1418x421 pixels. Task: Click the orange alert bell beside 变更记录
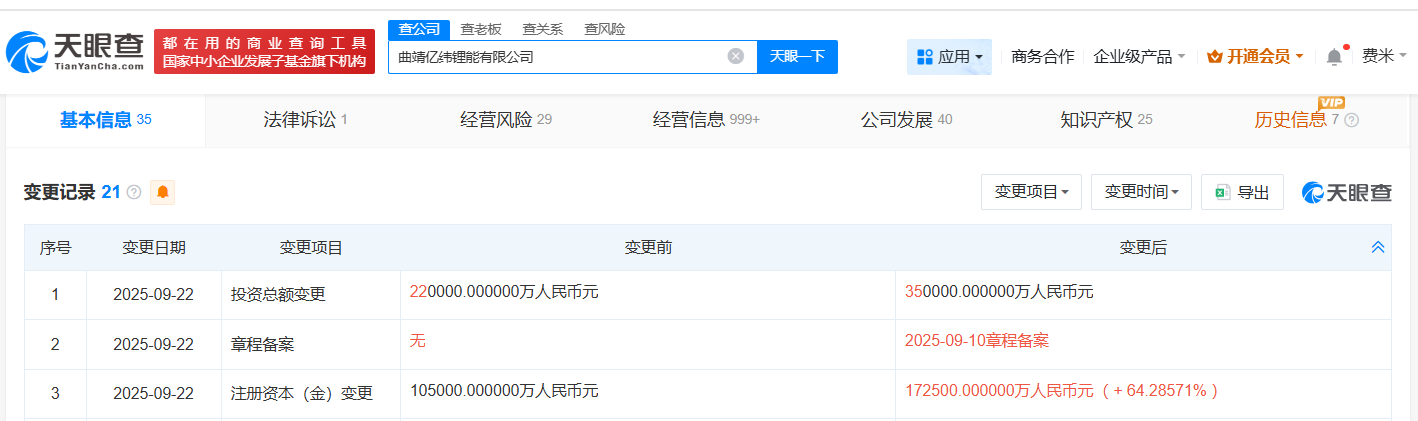162,192
